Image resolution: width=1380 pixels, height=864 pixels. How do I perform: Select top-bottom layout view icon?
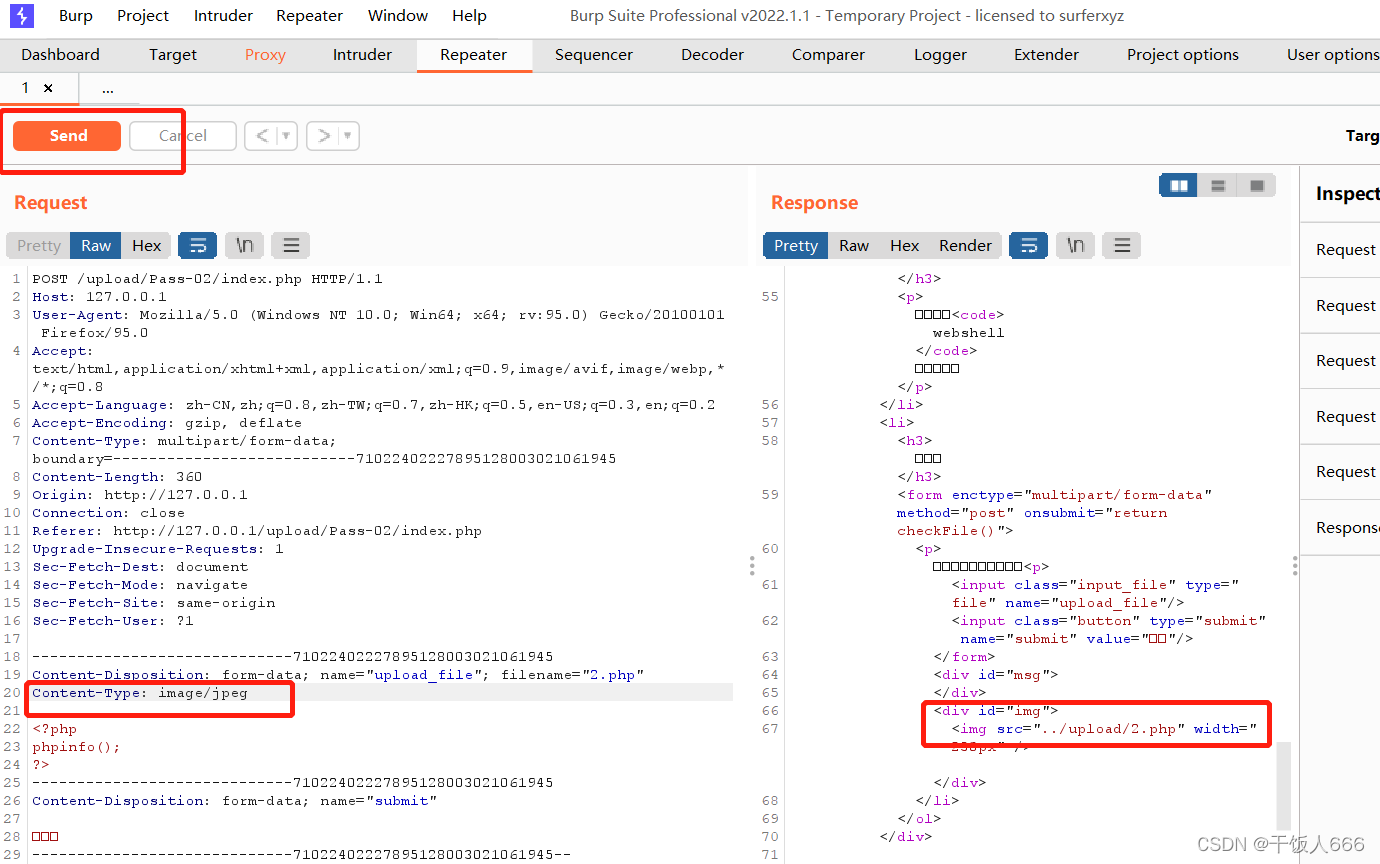coord(1217,185)
